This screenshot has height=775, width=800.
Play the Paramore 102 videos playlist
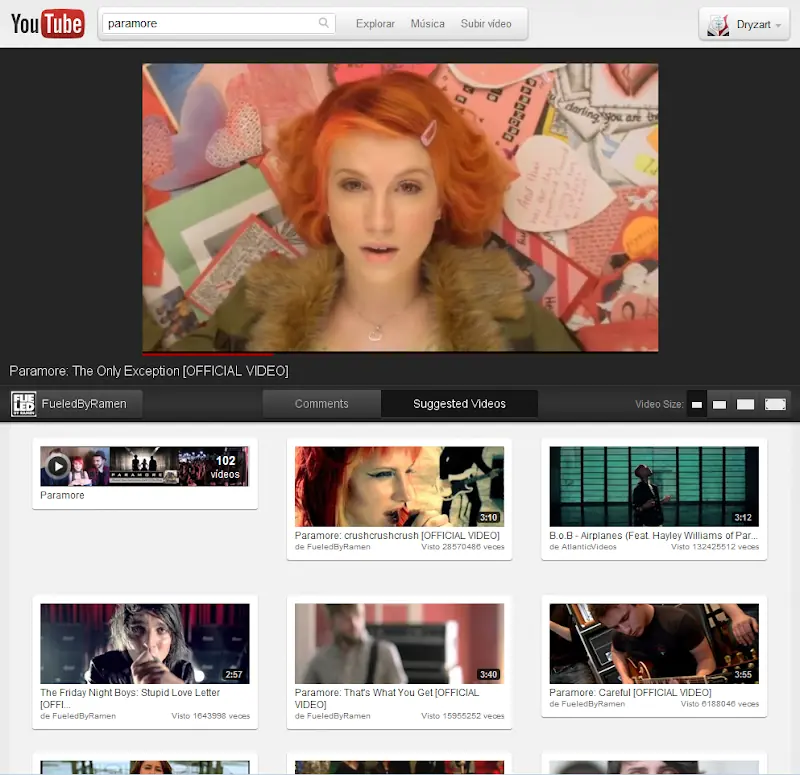[x=58, y=466]
